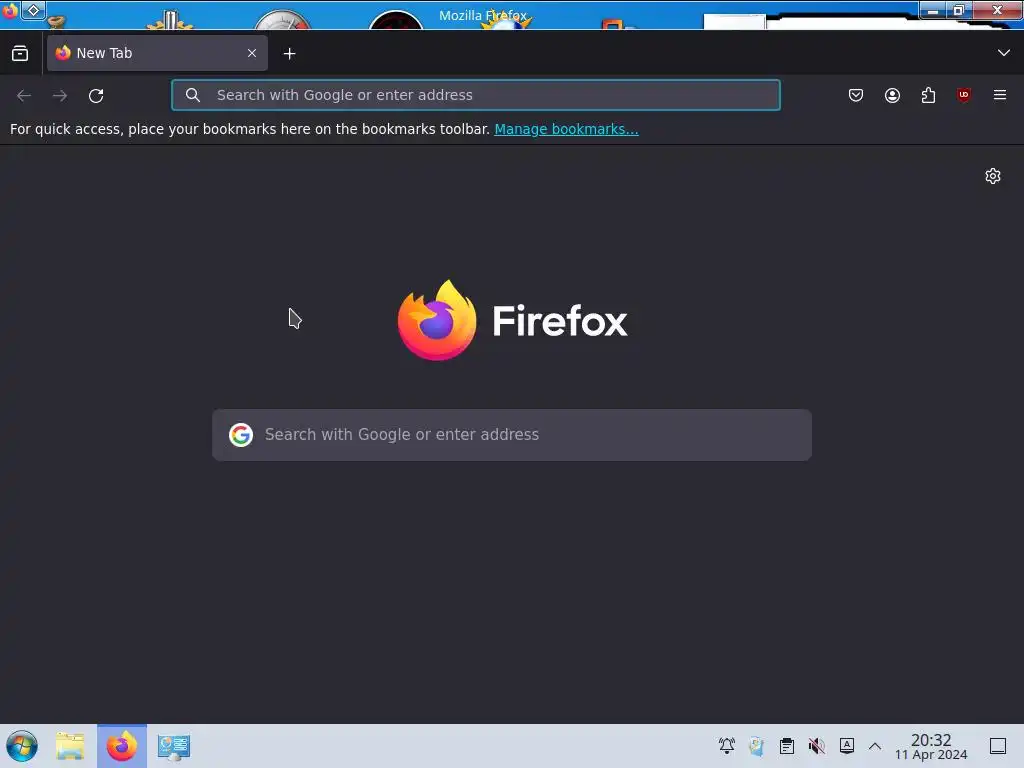Click the address bar magnifier icon

click(x=193, y=95)
